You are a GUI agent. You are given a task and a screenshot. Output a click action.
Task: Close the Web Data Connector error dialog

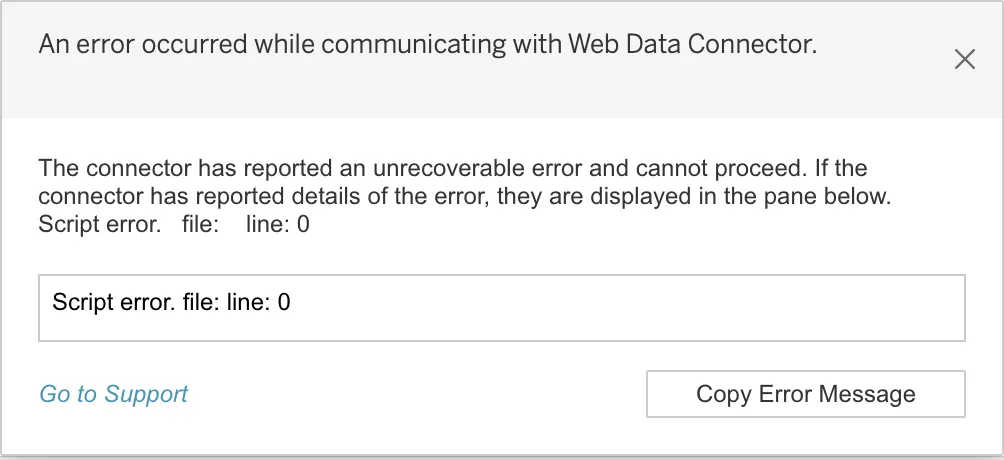pyautogui.click(x=964, y=60)
